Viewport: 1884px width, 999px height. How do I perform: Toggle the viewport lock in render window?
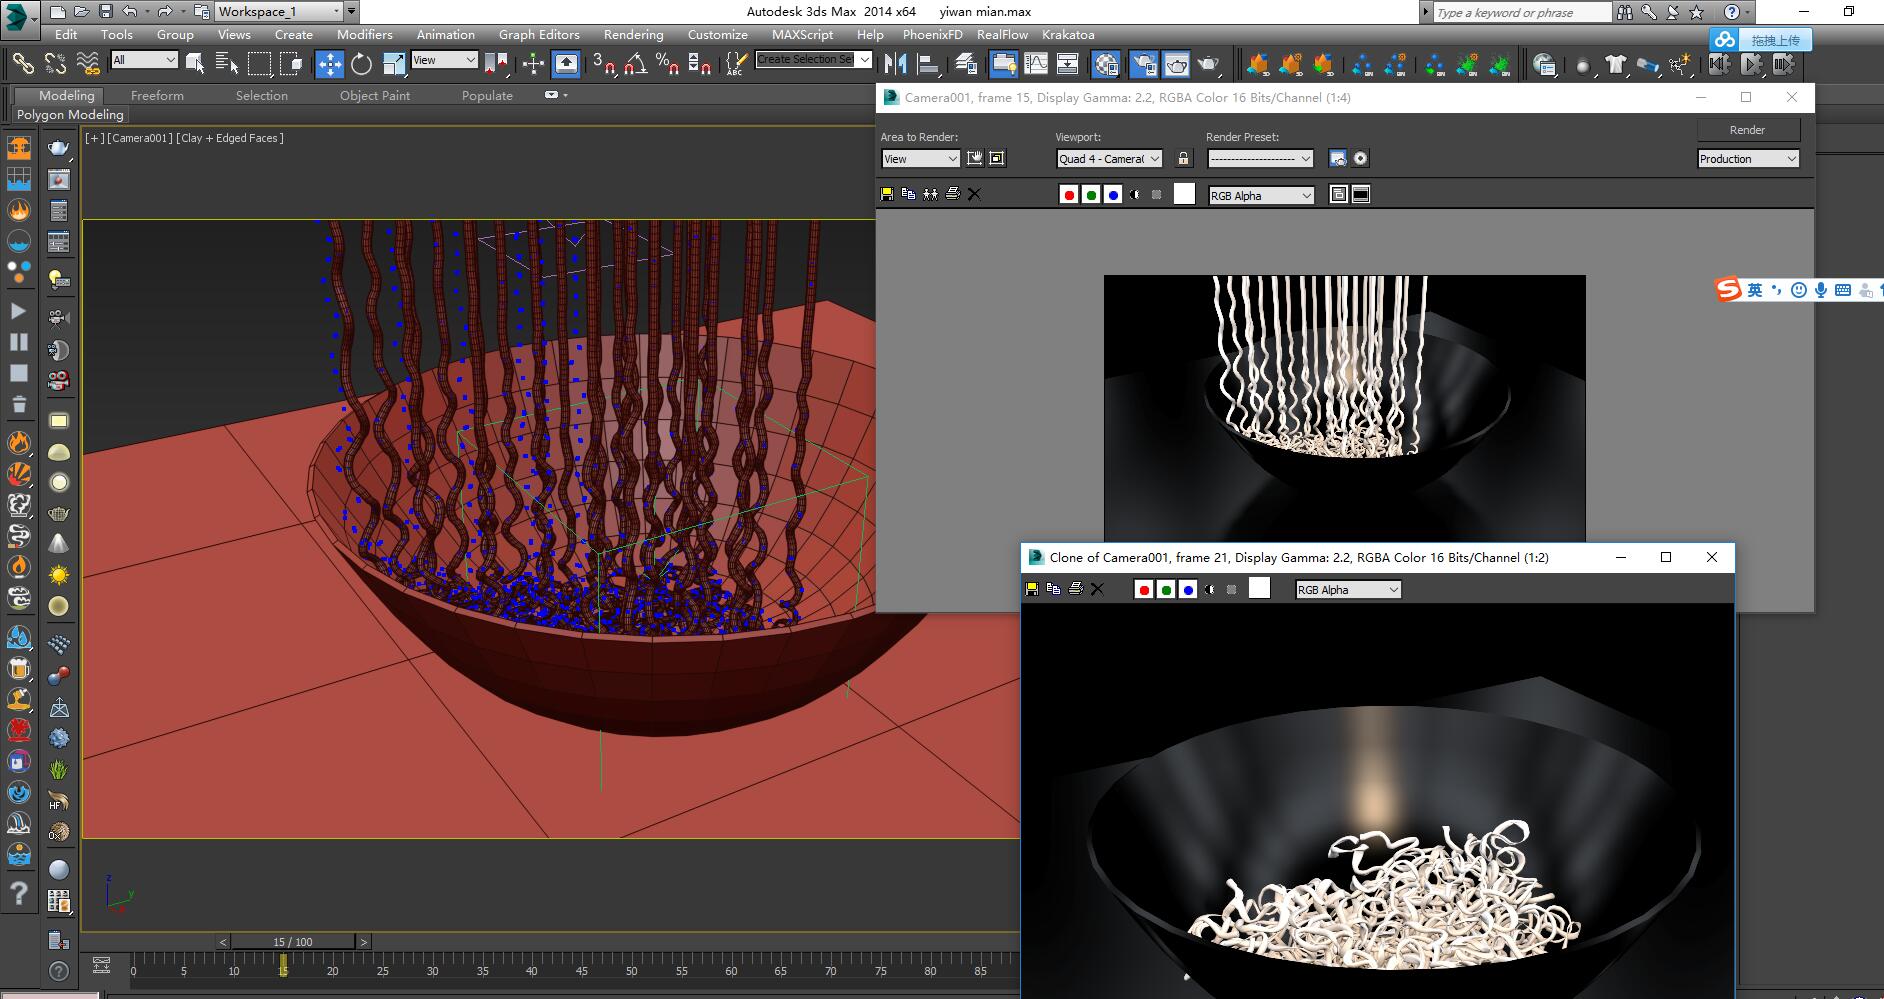tap(1184, 159)
